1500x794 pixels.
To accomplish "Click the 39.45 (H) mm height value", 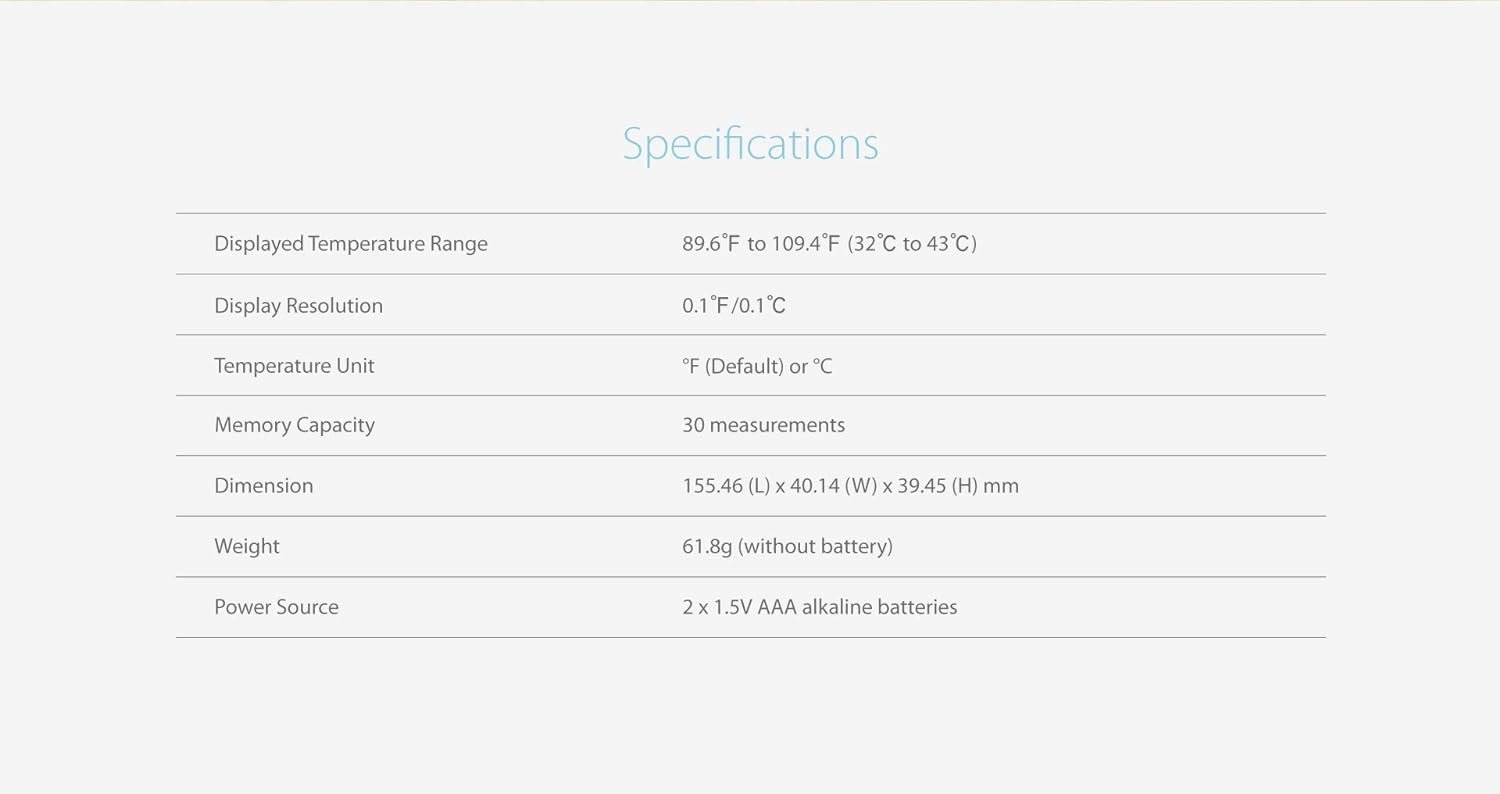I will 957,486.
